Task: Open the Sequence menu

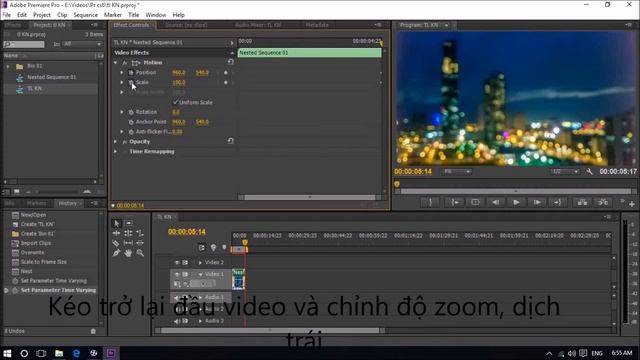Action: click(85, 15)
